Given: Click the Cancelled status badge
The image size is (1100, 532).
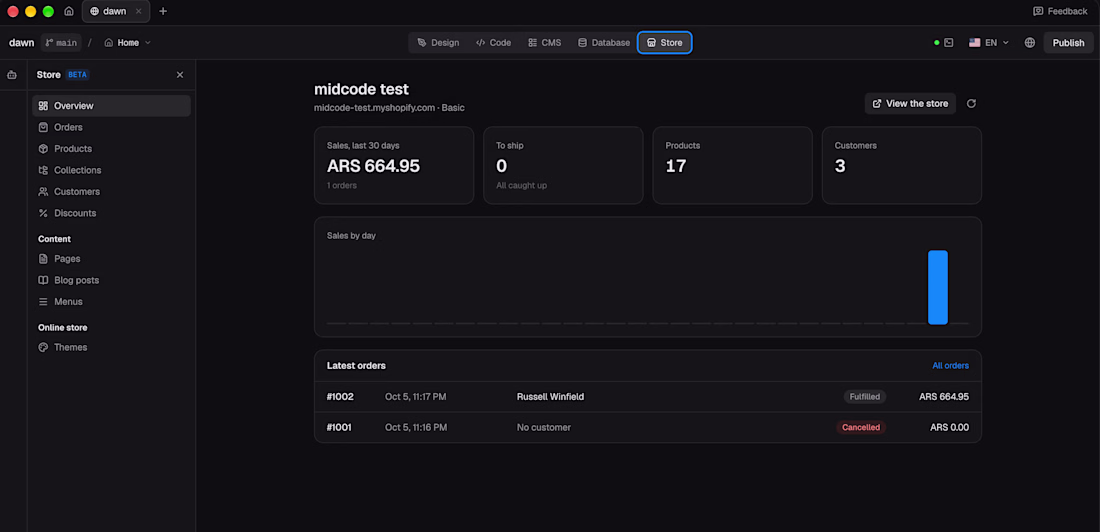Looking at the screenshot, I should (x=861, y=427).
